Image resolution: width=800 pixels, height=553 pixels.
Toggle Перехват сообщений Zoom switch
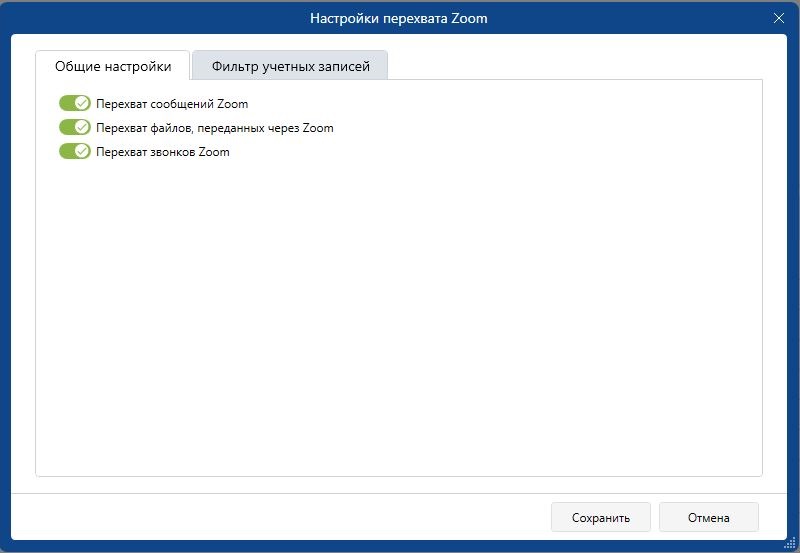(74, 104)
